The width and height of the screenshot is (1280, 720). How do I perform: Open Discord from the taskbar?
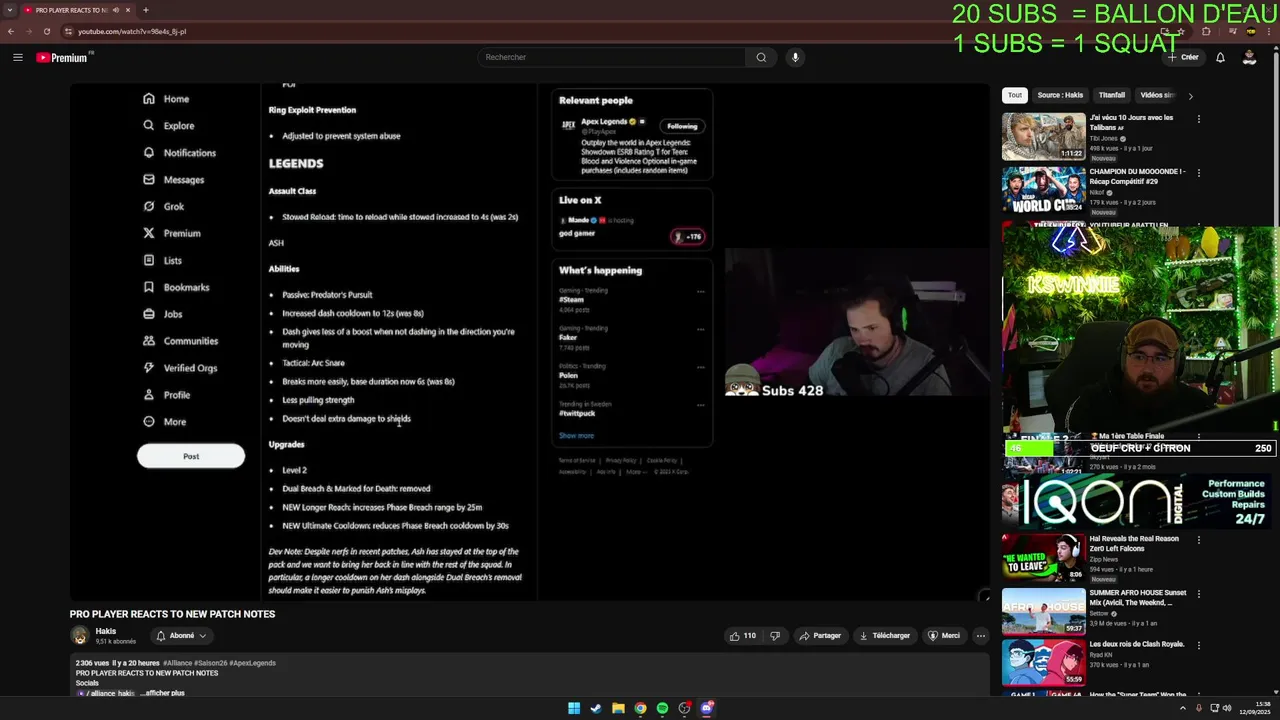coord(707,708)
